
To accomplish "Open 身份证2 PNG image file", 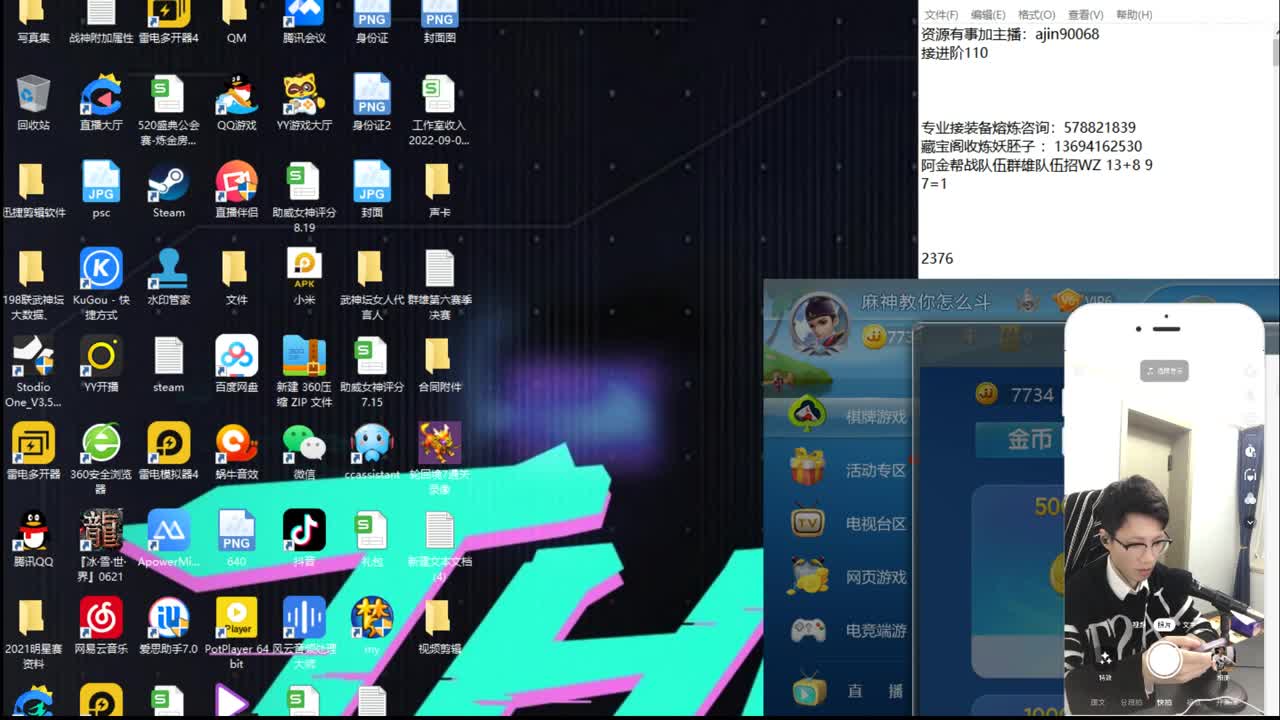I will point(372,103).
